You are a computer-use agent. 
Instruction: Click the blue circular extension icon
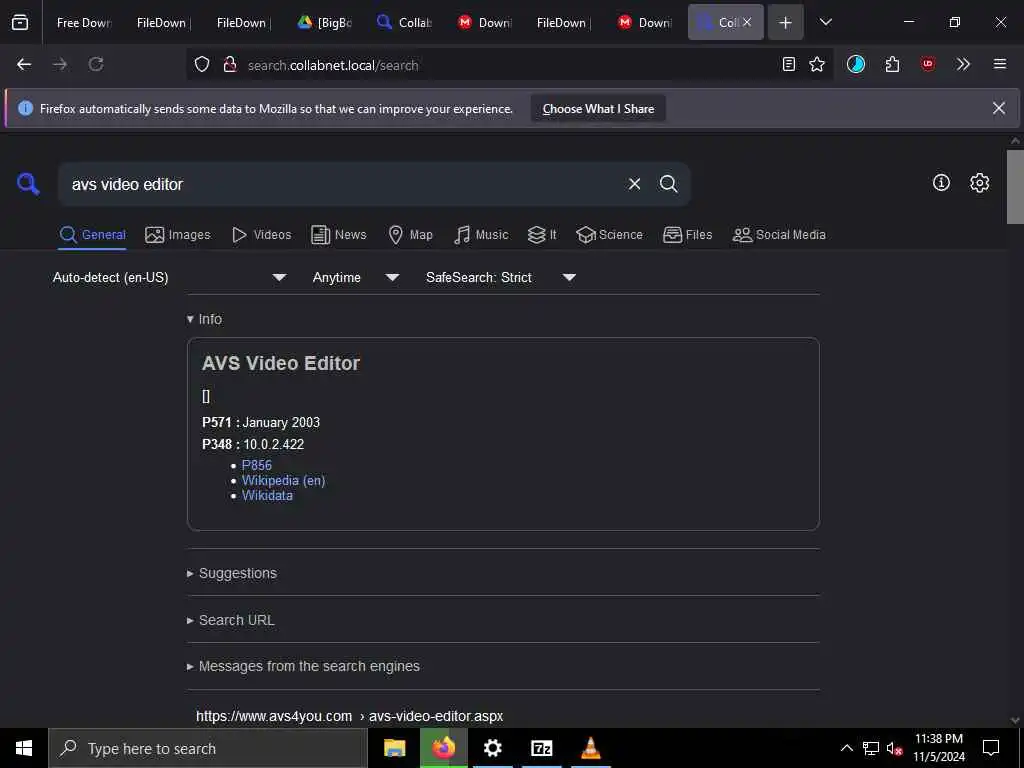click(856, 64)
